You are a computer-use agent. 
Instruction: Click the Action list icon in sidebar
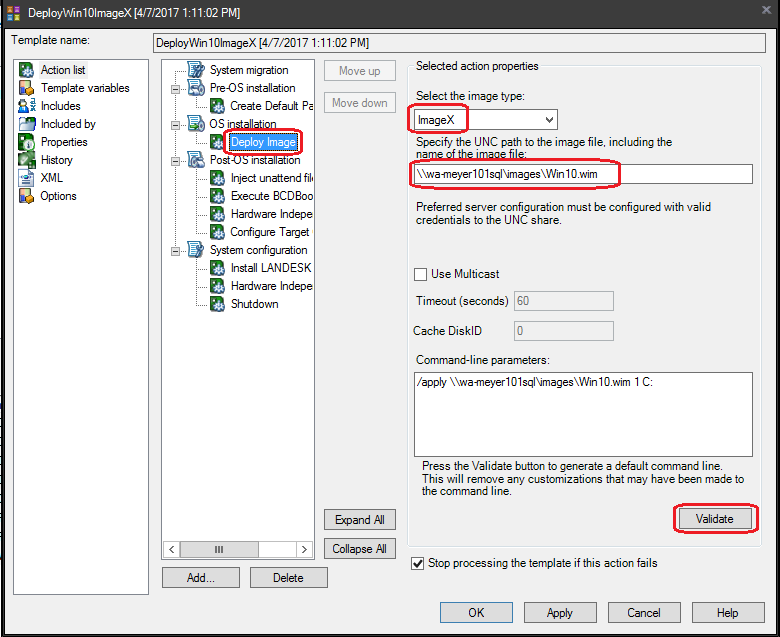click(x=26, y=70)
